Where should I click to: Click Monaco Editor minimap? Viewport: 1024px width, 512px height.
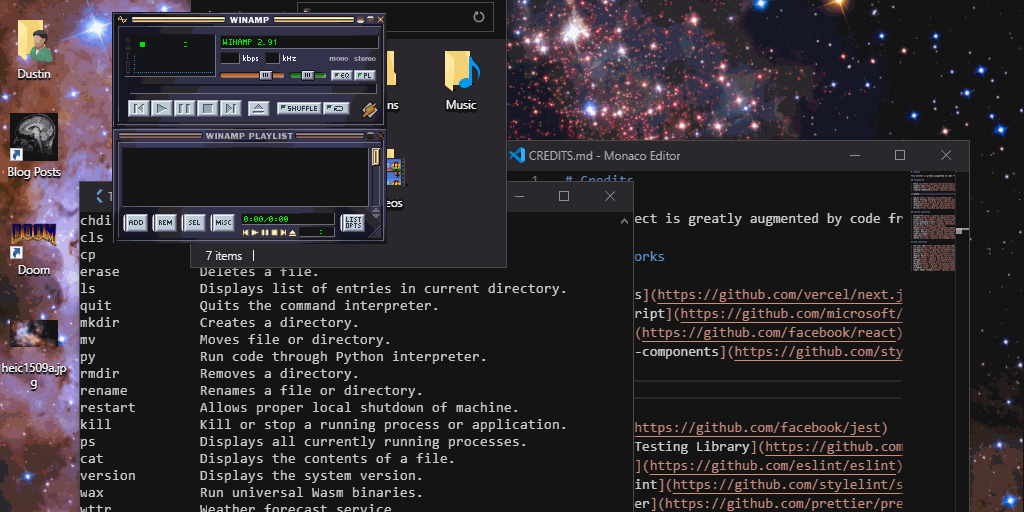point(933,222)
